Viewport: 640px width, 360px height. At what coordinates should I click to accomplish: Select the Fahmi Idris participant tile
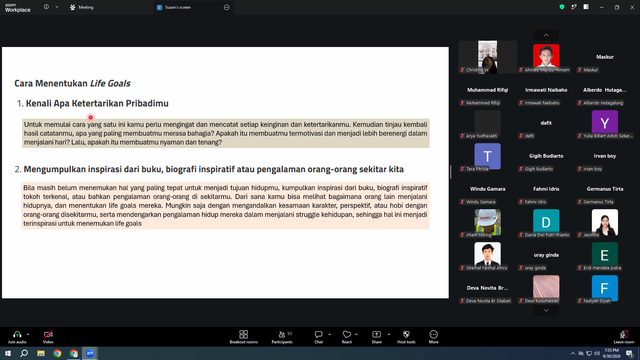[546, 189]
